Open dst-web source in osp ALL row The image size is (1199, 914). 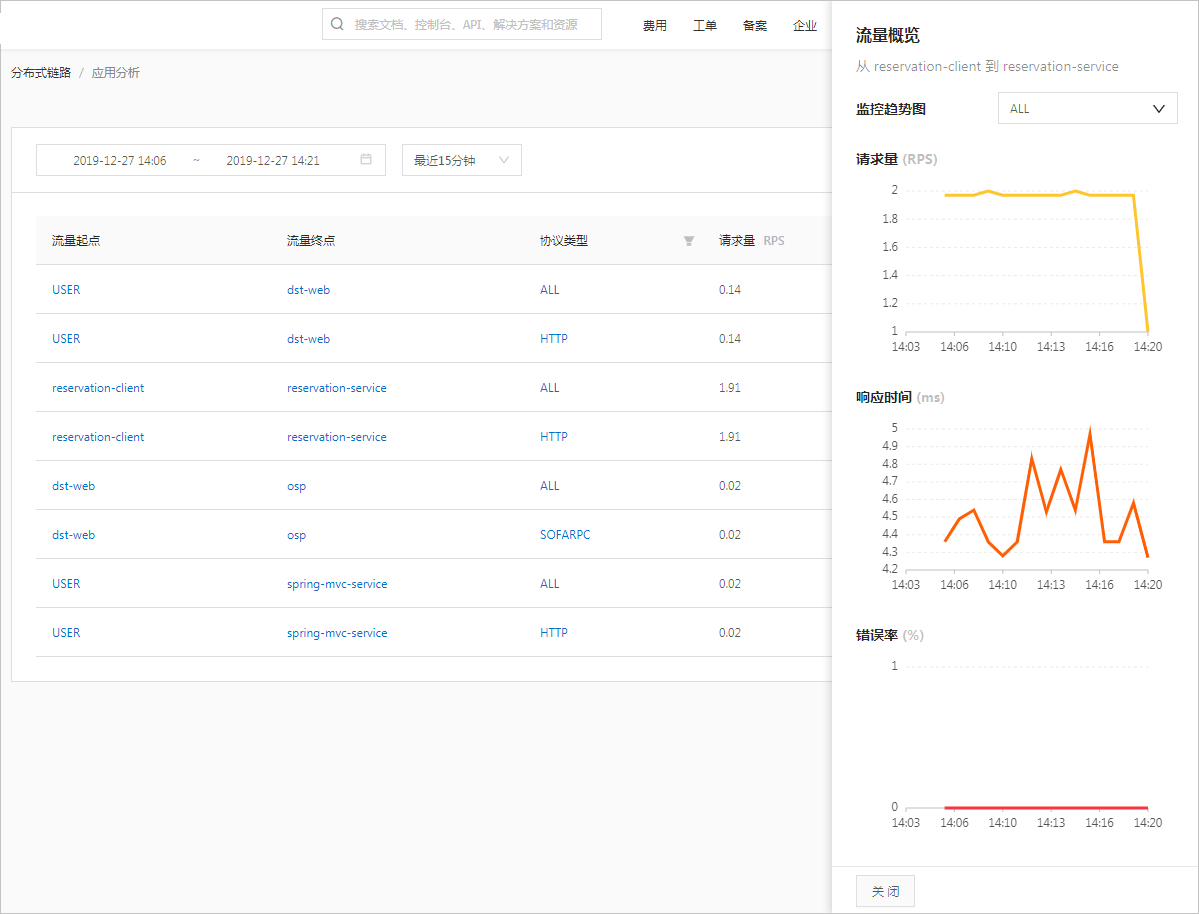coord(73,486)
